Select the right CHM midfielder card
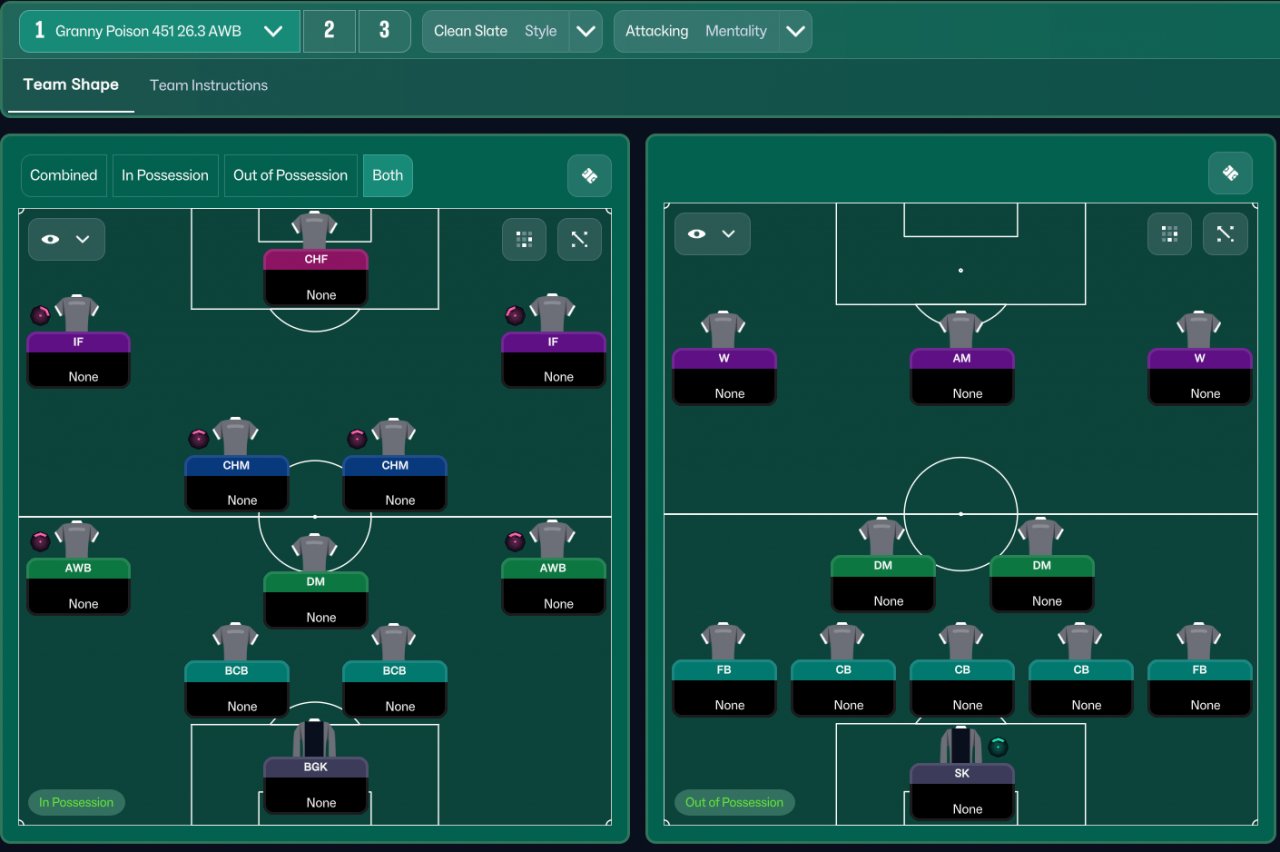1280x852 pixels. [395, 482]
